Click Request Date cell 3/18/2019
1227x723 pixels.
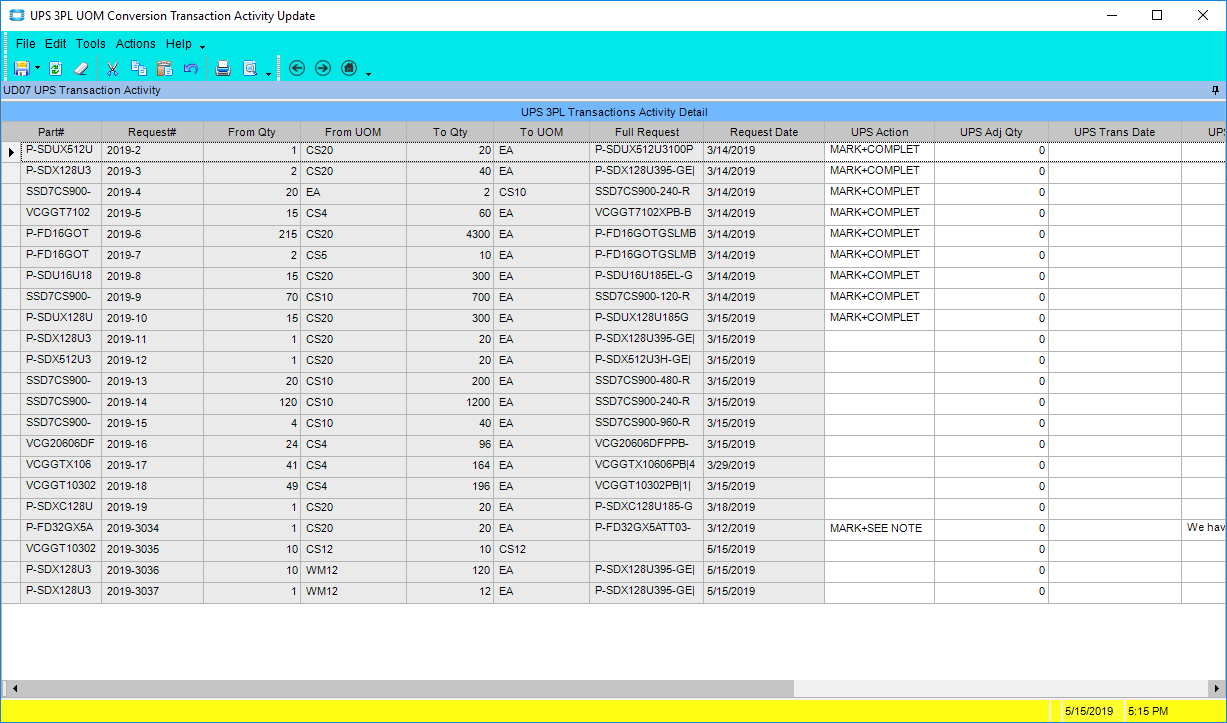[x=764, y=508]
